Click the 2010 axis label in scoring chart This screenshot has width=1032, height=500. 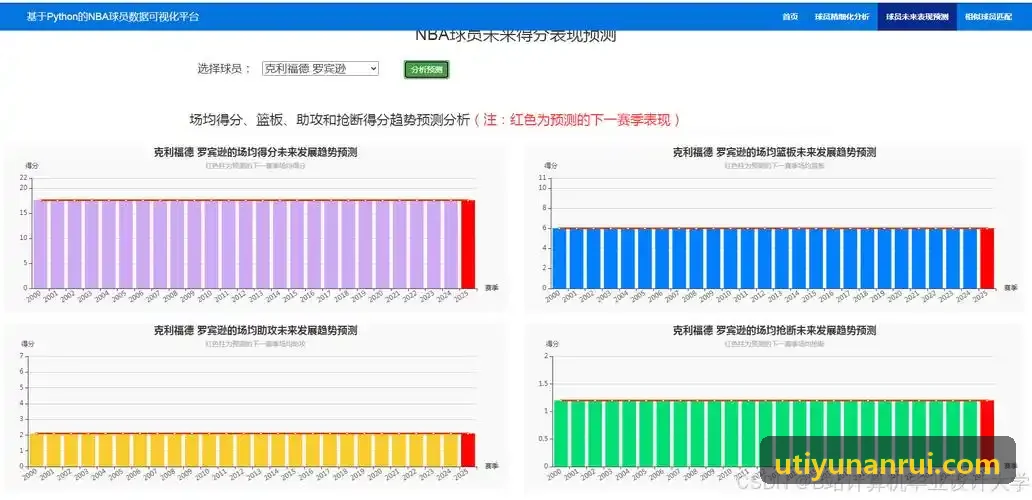click(204, 297)
